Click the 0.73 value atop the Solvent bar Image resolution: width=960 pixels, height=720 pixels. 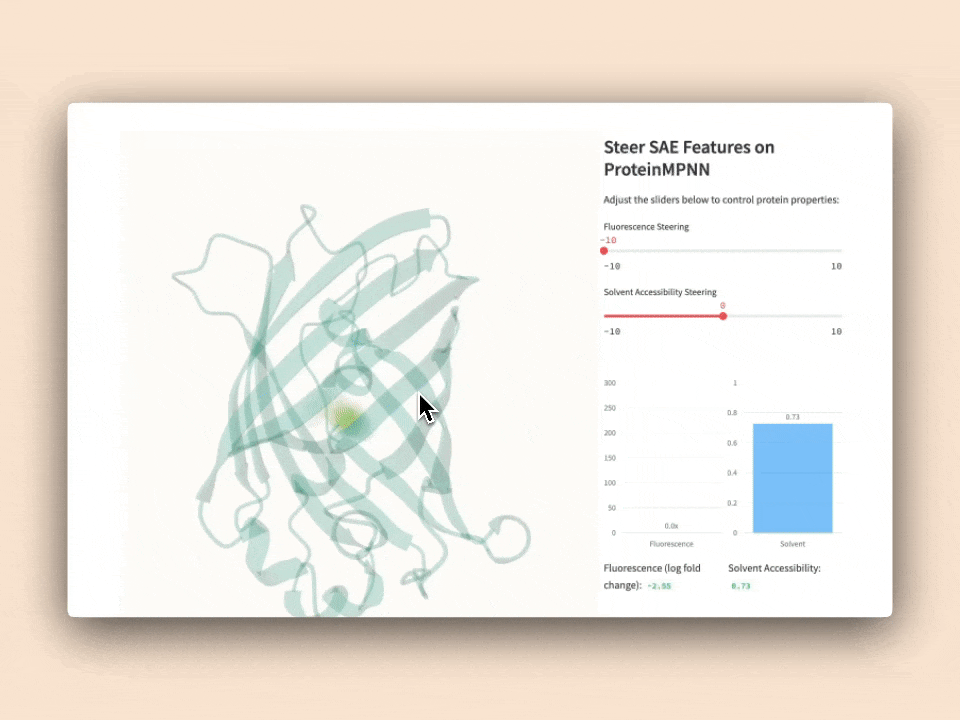[x=792, y=416]
